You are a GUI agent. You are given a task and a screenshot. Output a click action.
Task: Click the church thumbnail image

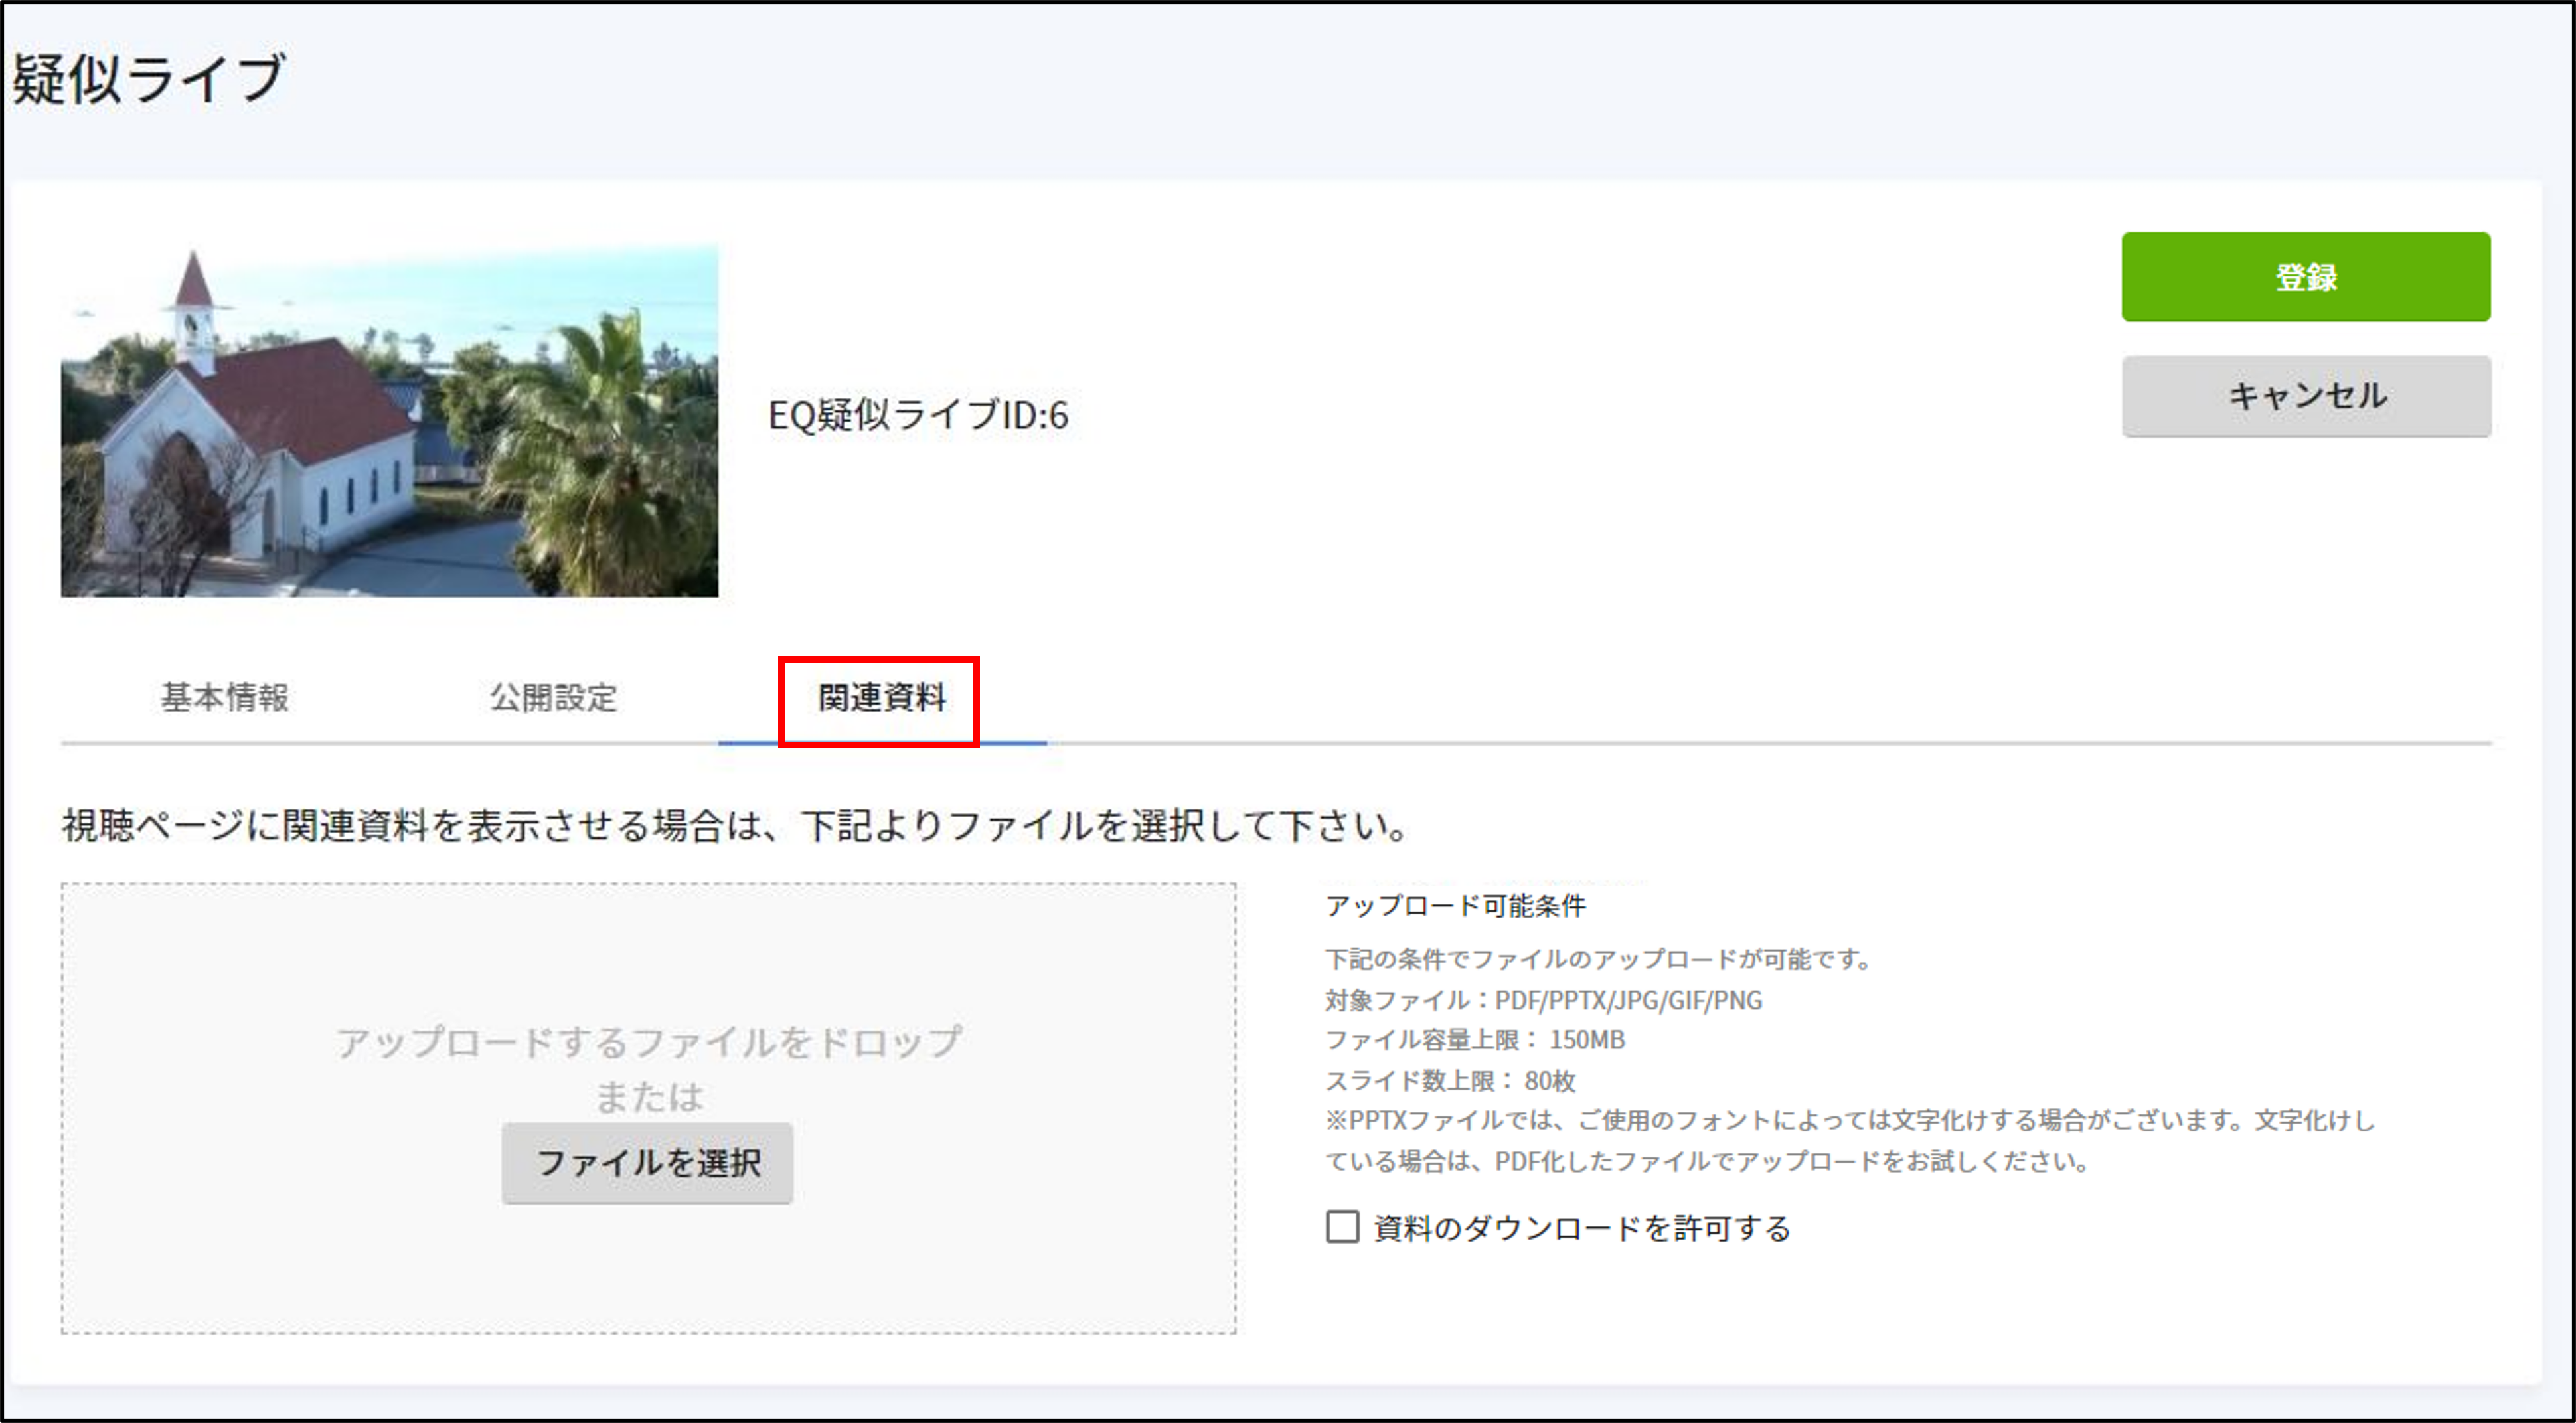pos(389,420)
